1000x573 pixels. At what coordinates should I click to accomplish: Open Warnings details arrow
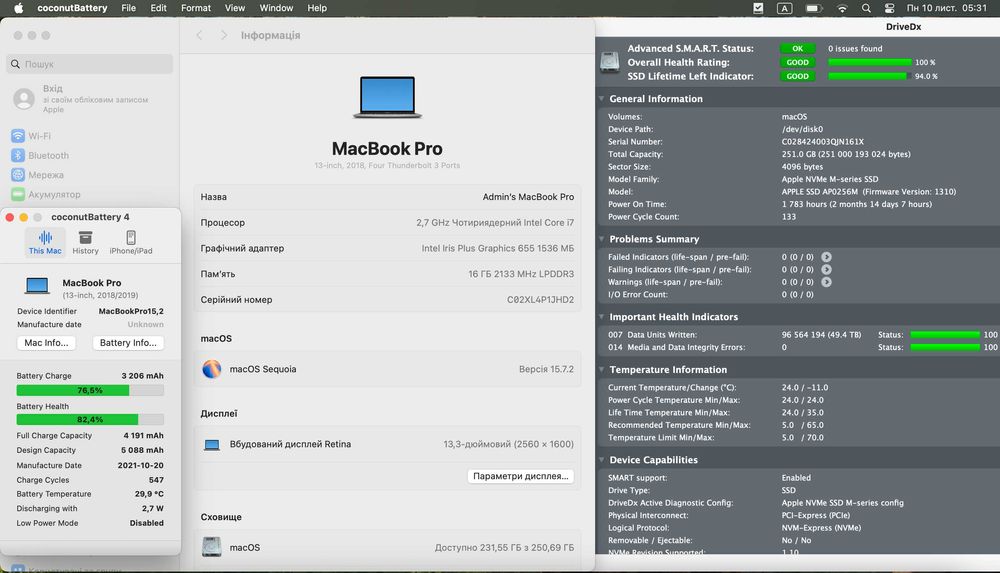pos(826,282)
